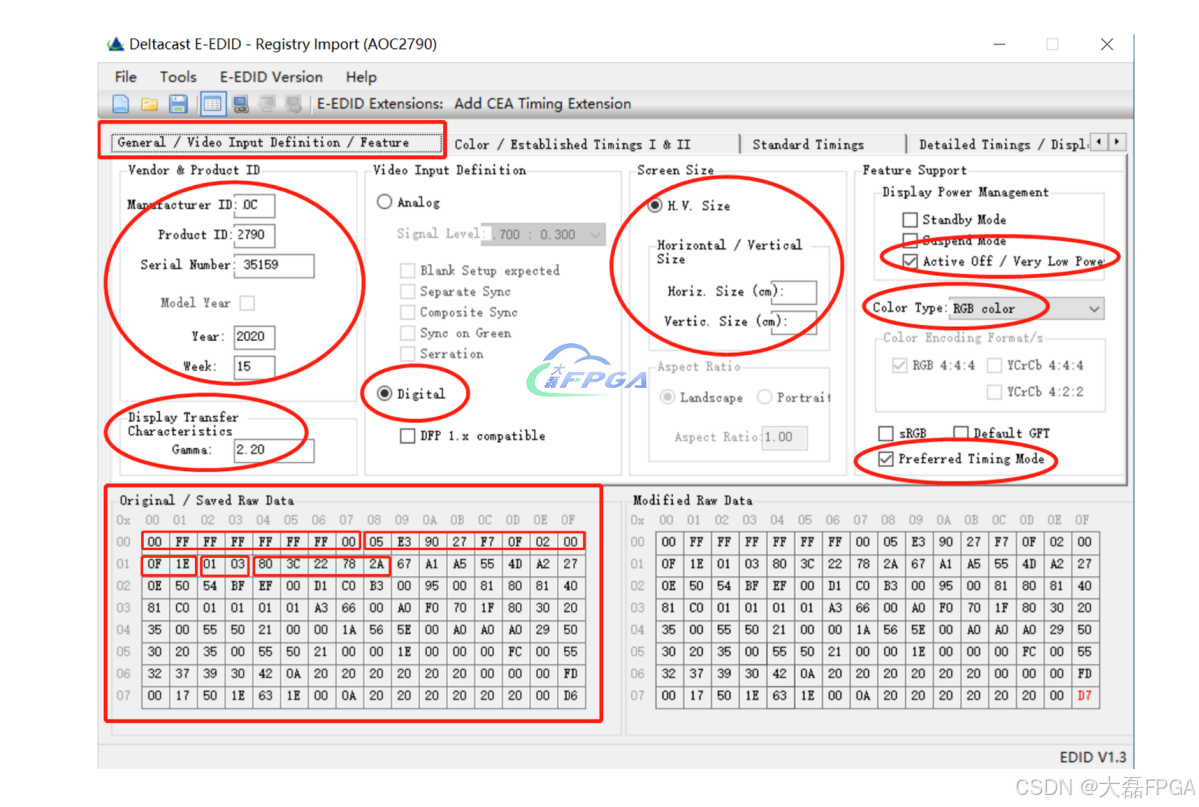Open the Detailed Timings tab
This screenshot has width=1199, height=807.
(1002, 145)
